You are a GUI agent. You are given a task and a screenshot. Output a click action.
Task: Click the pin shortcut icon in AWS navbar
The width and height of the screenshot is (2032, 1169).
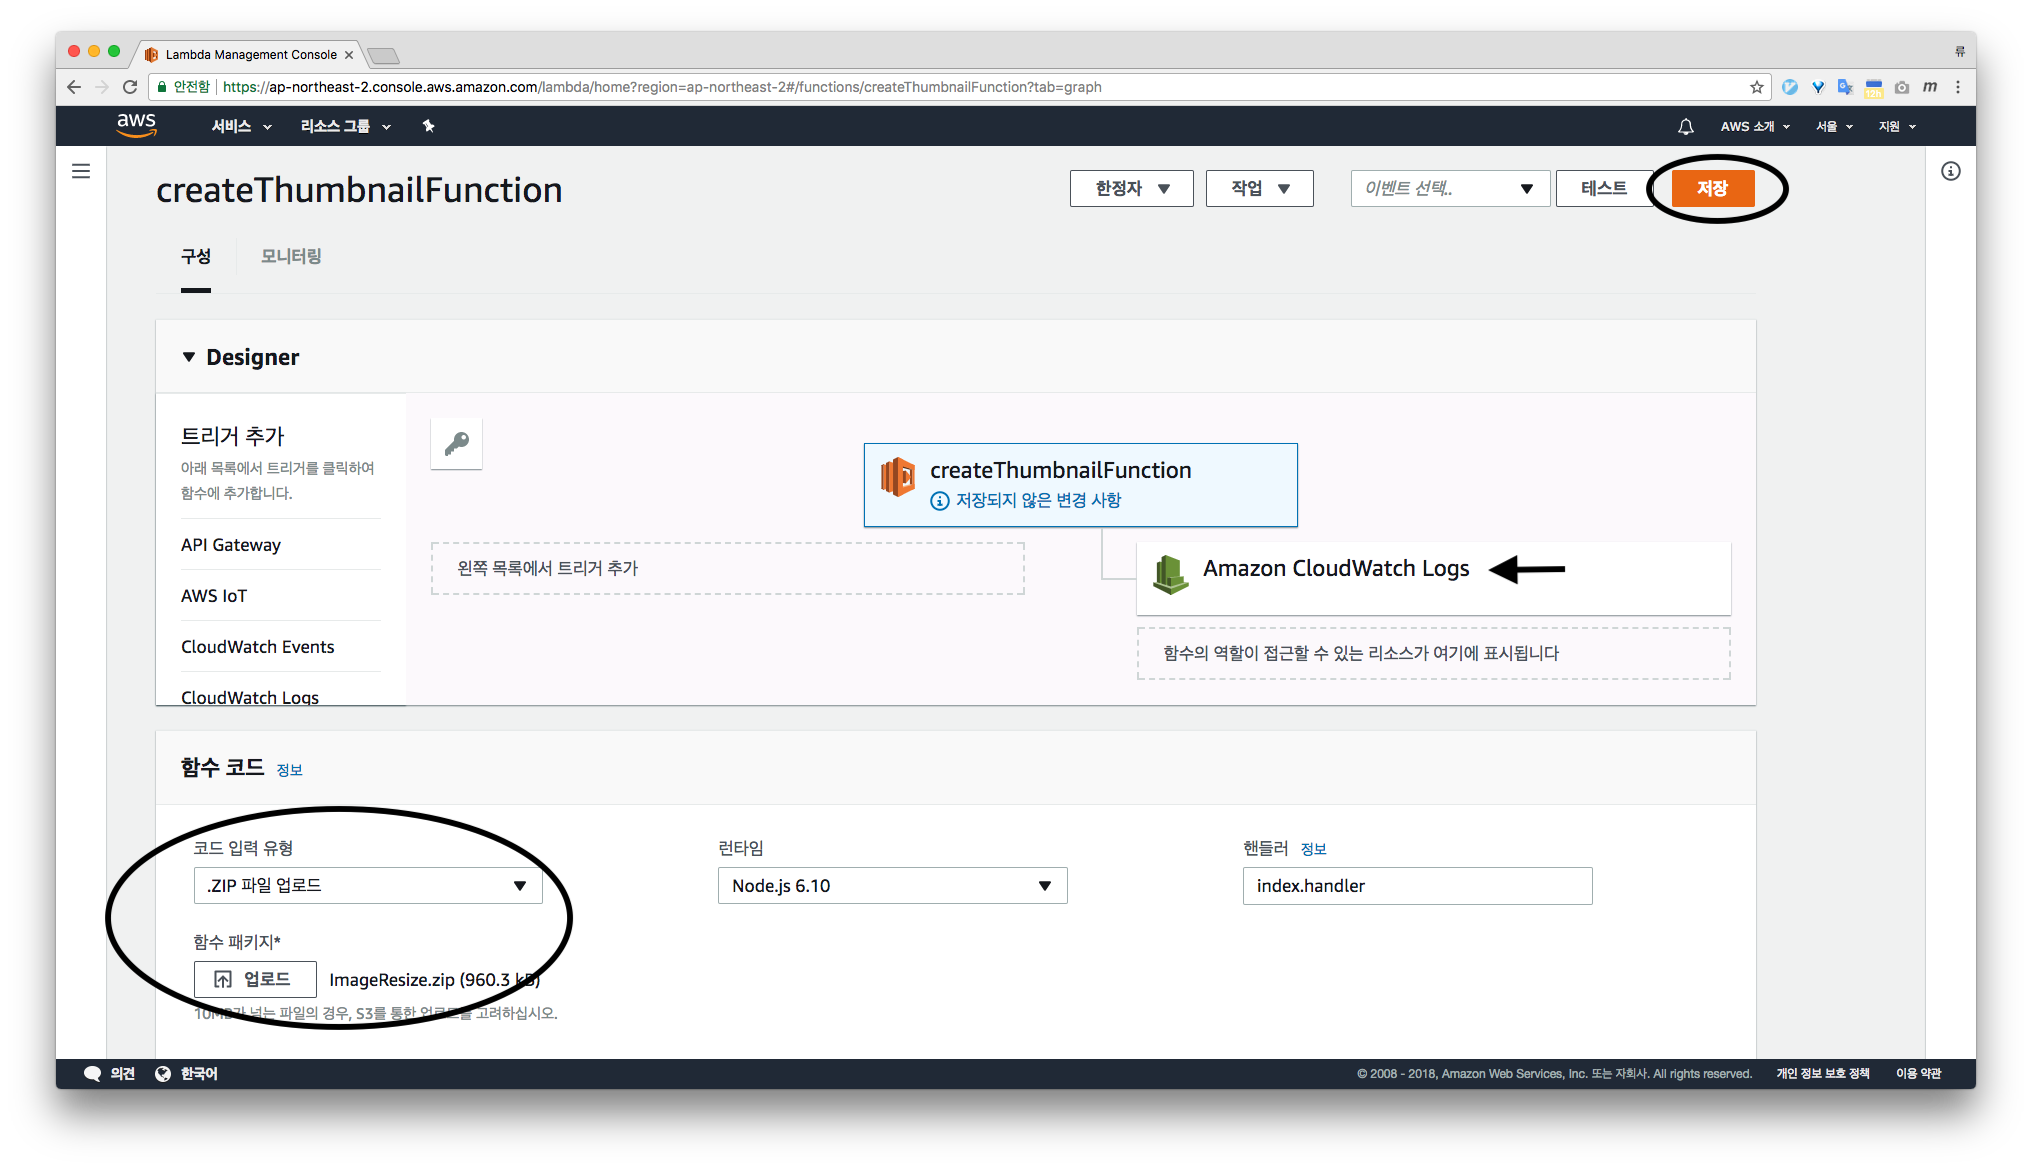428,126
